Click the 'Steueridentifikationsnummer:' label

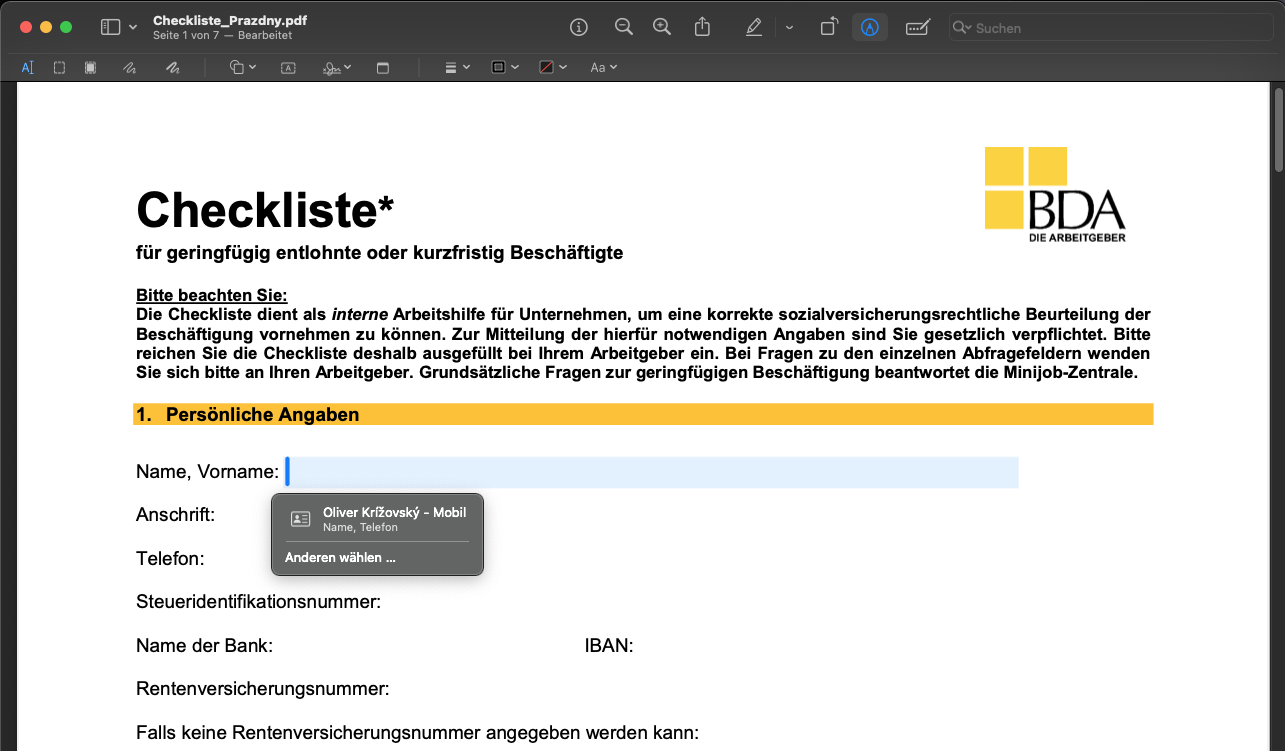click(x=259, y=602)
